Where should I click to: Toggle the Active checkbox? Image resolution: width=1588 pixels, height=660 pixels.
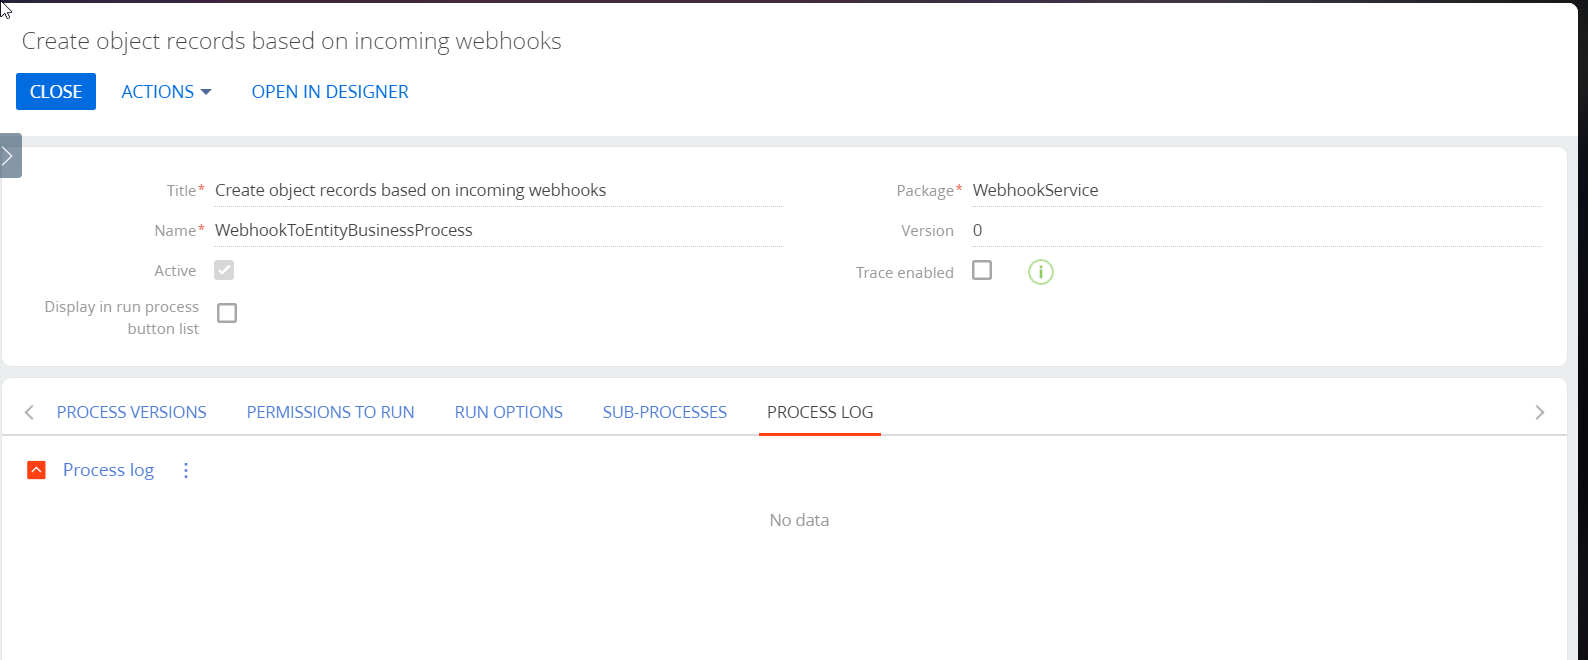pyautogui.click(x=224, y=270)
